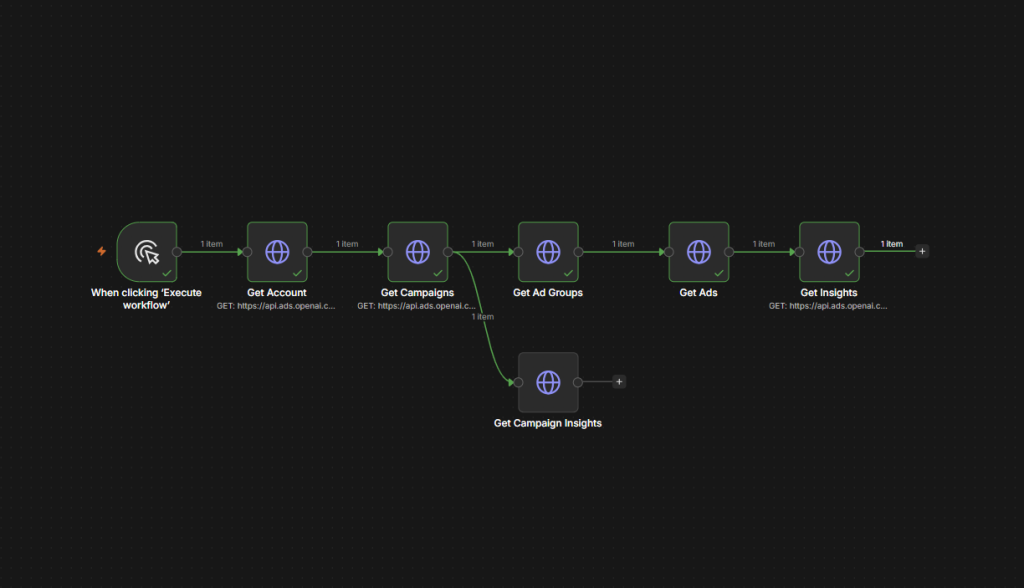Click the input connector of Get Insights
1024x588 pixels.
click(x=800, y=252)
